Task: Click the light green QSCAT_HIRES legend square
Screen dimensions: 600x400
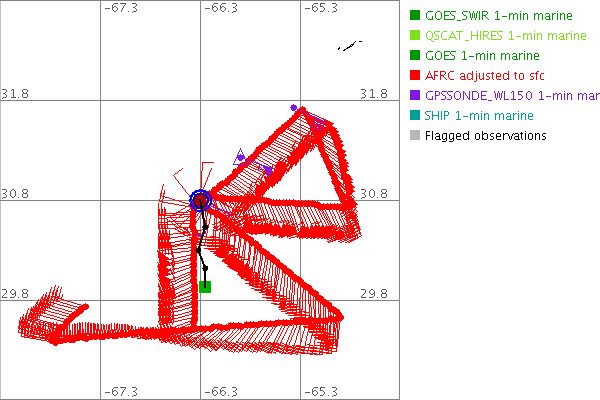Action: 415,36
